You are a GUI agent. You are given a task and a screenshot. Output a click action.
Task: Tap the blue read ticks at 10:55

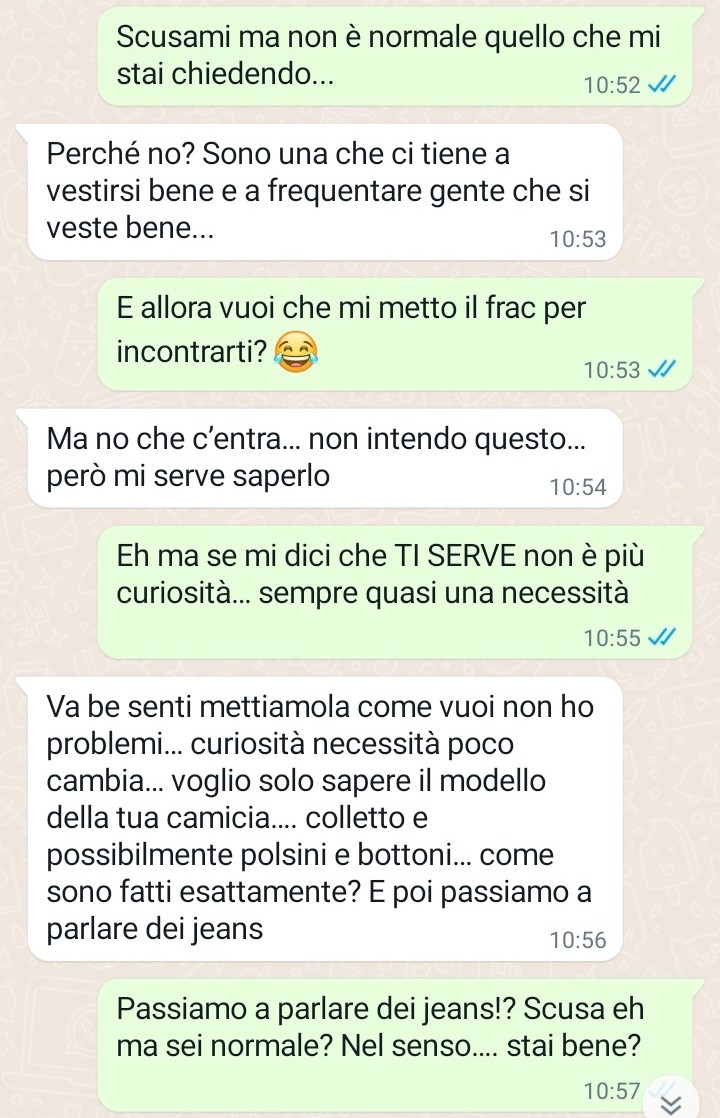coord(662,637)
